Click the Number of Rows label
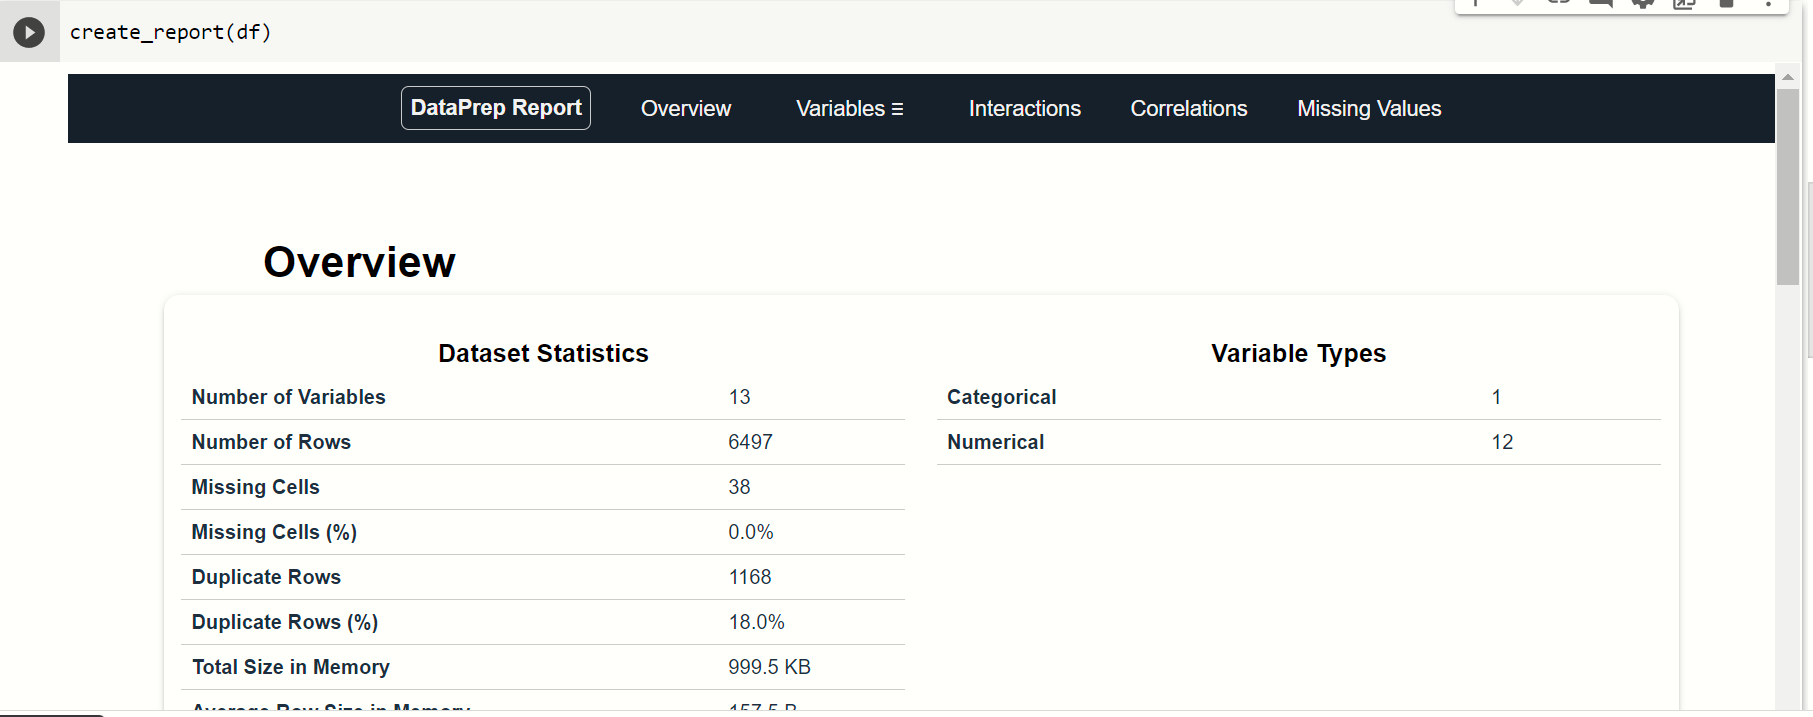 271,442
